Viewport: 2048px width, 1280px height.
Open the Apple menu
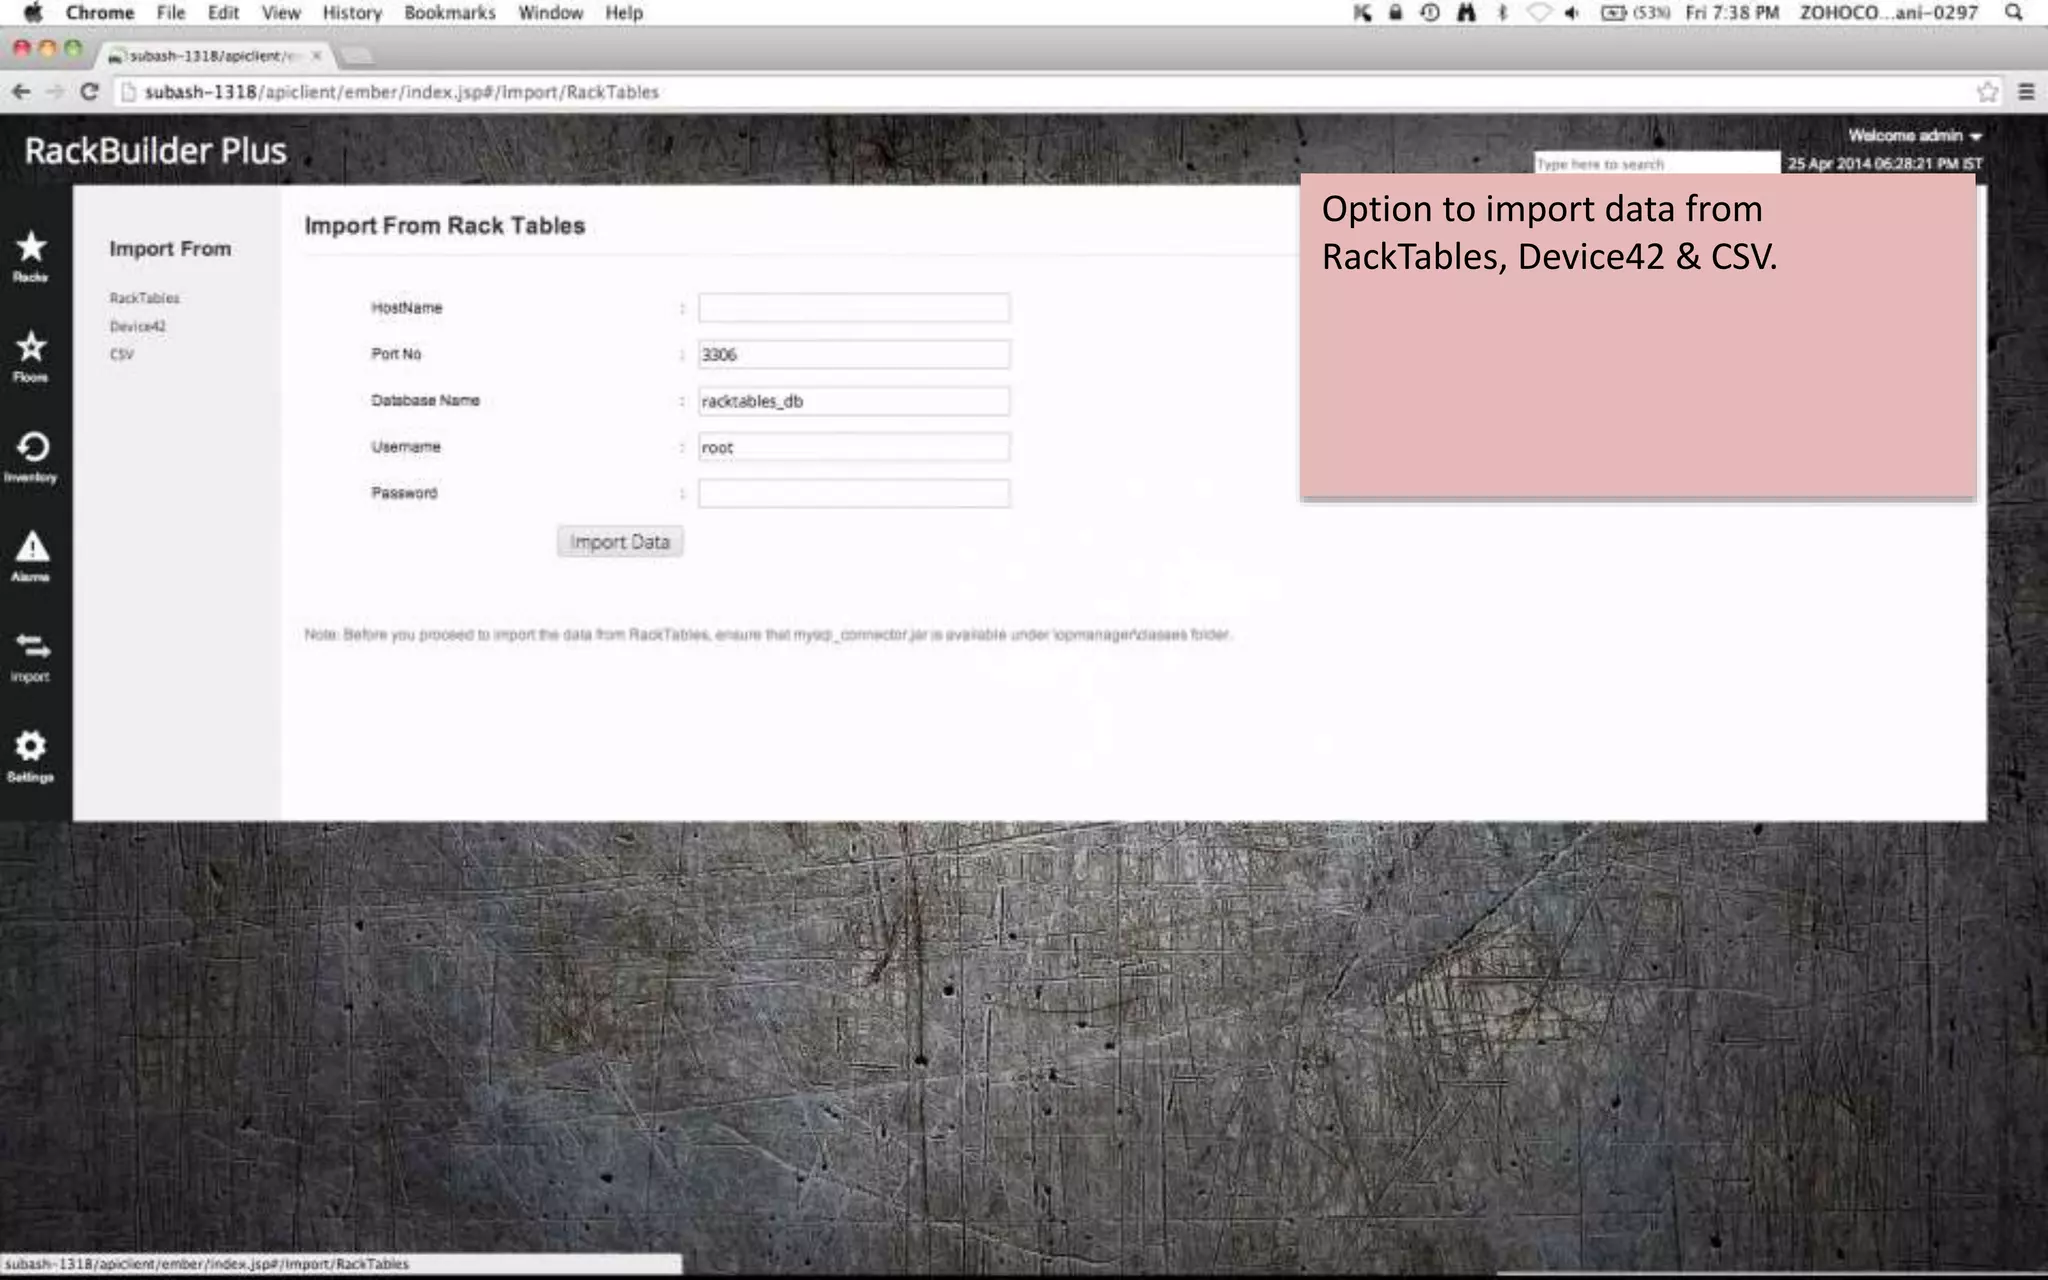tap(33, 13)
